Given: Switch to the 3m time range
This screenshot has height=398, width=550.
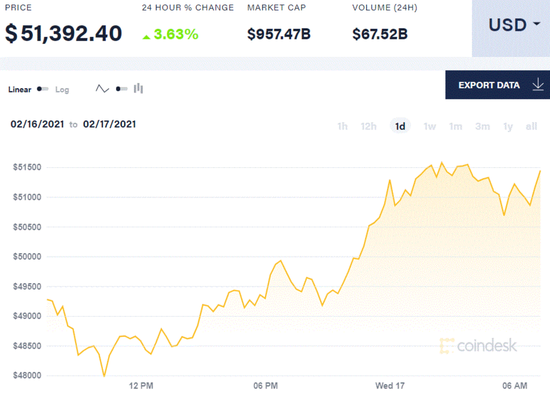Looking at the screenshot, I should click(x=483, y=126).
